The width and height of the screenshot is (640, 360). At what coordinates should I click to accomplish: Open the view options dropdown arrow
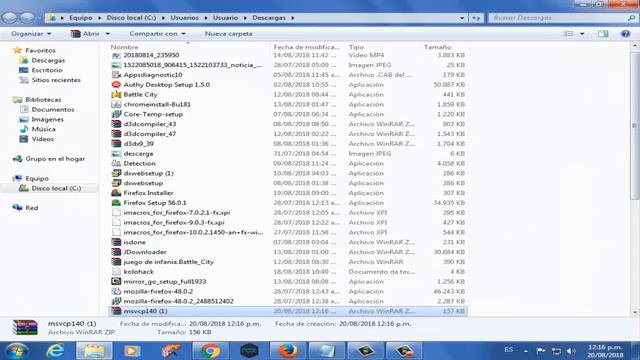(582, 34)
